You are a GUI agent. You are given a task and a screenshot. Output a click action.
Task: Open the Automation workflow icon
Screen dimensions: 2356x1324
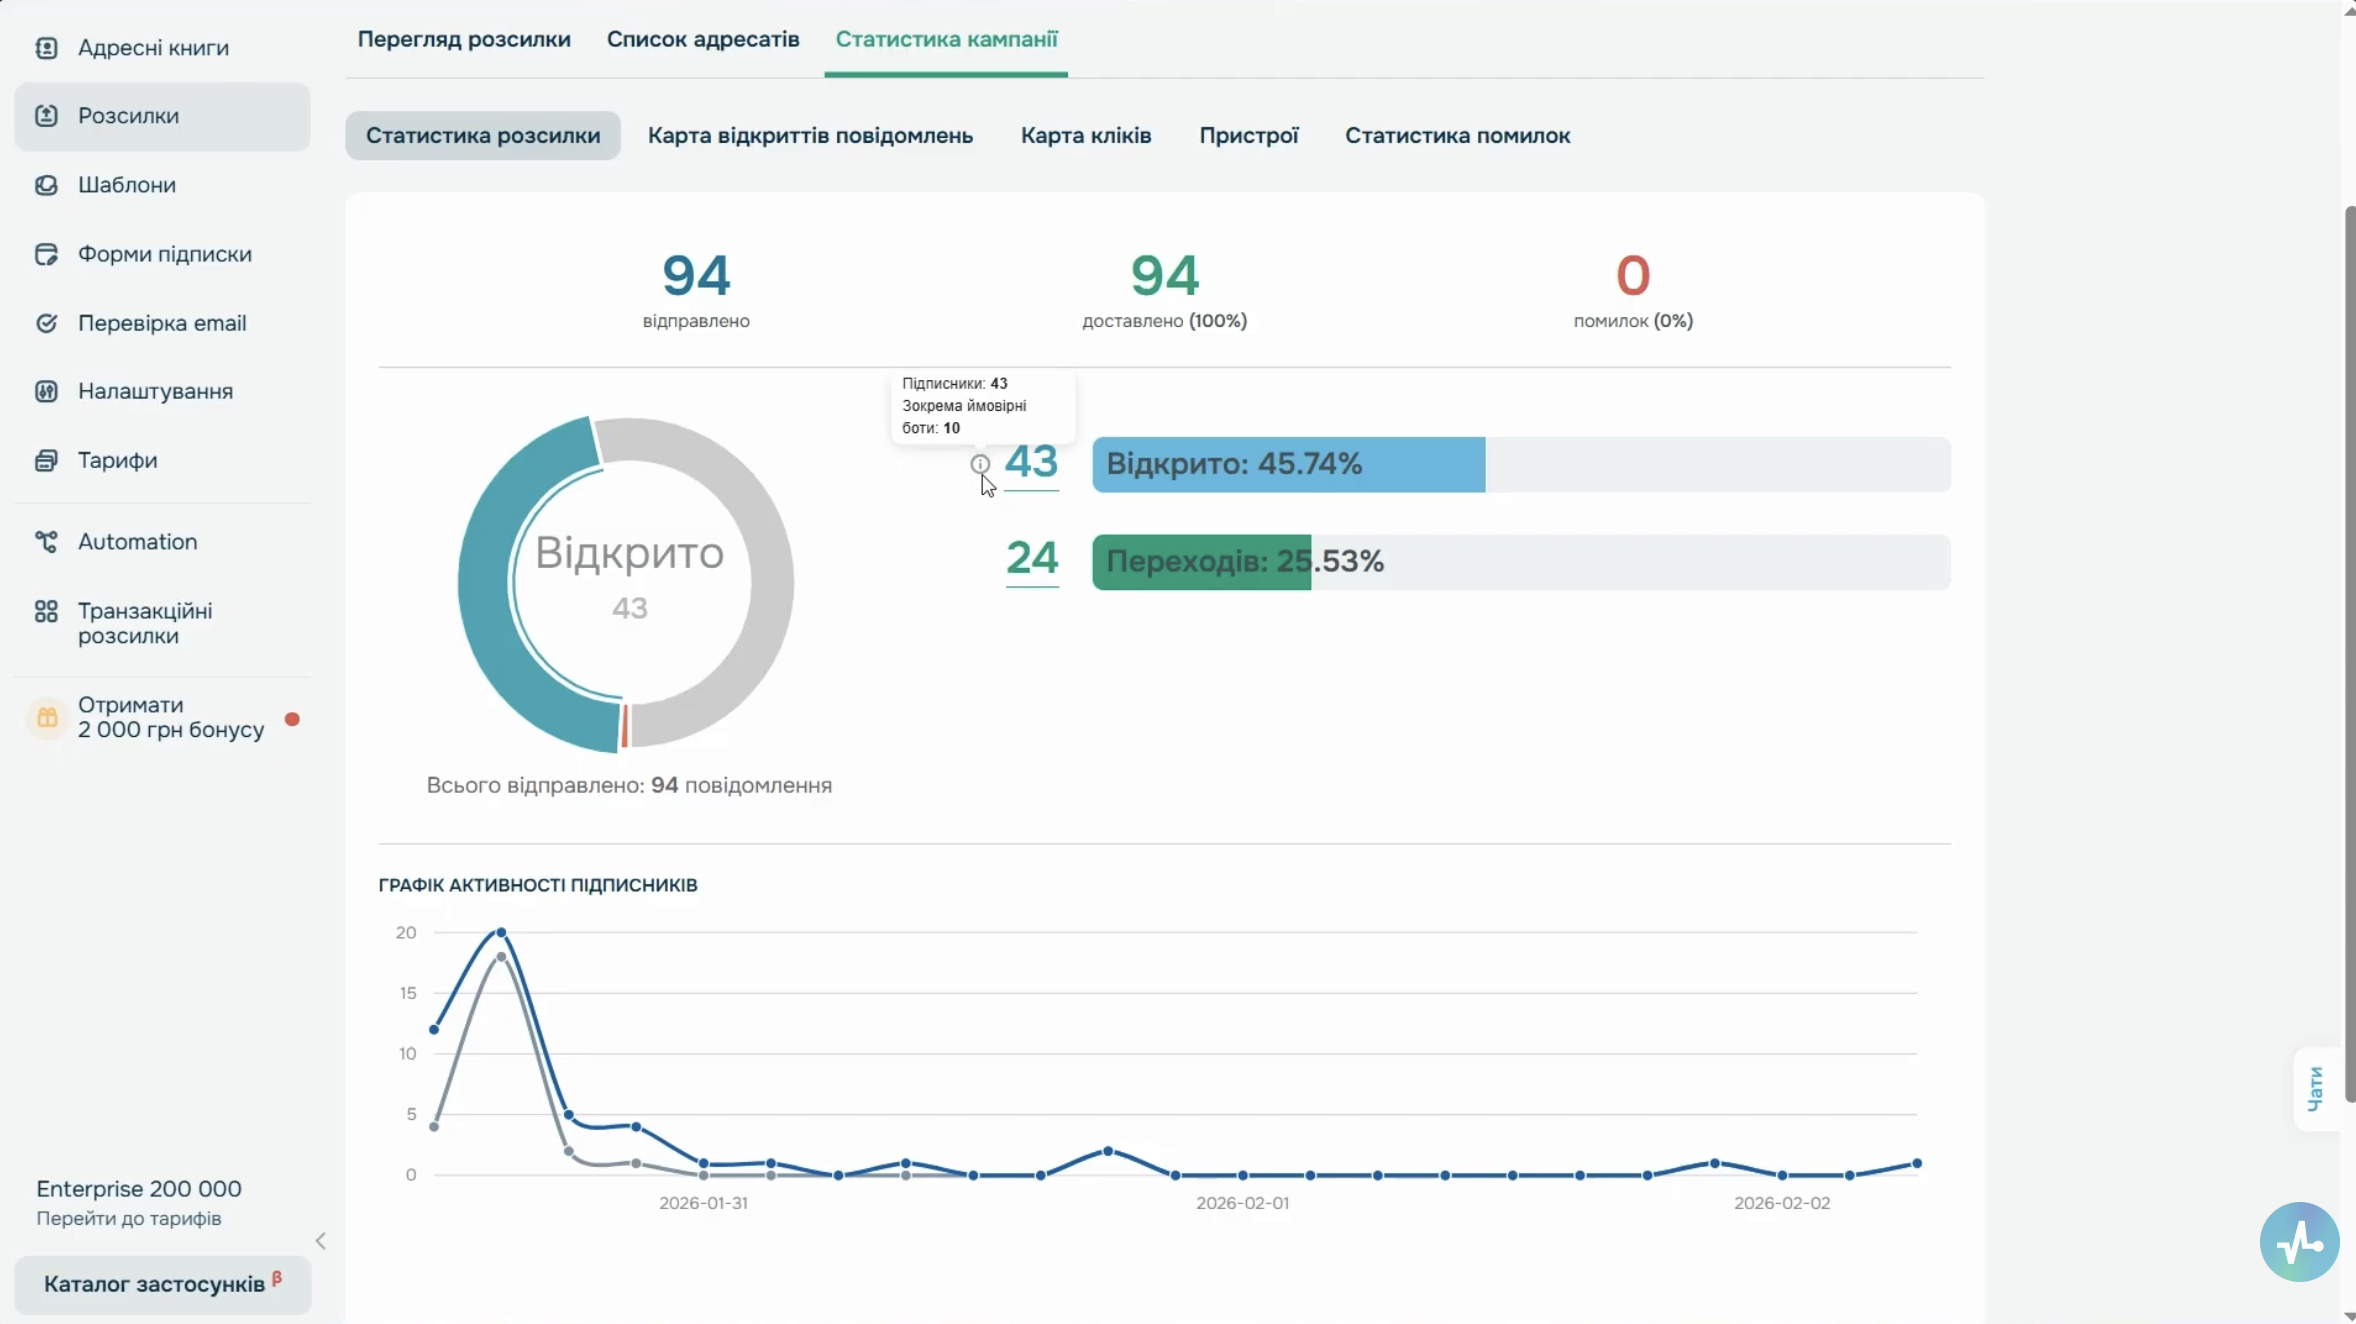coord(46,542)
